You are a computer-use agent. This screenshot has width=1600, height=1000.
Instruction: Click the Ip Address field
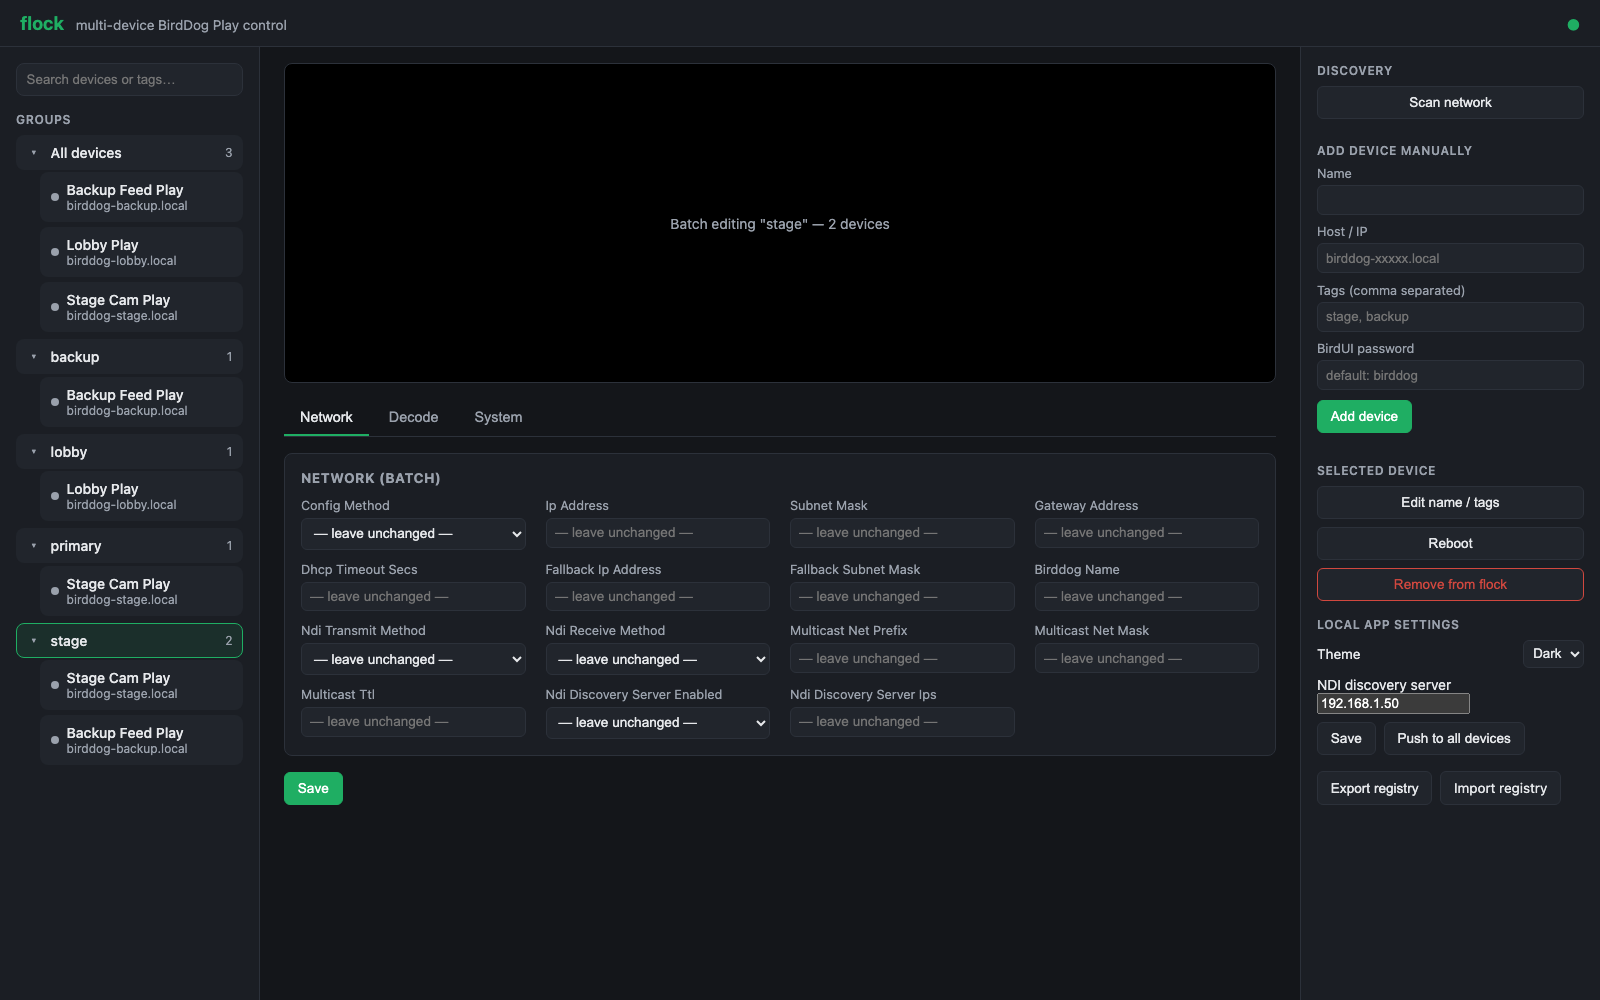(657, 533)
